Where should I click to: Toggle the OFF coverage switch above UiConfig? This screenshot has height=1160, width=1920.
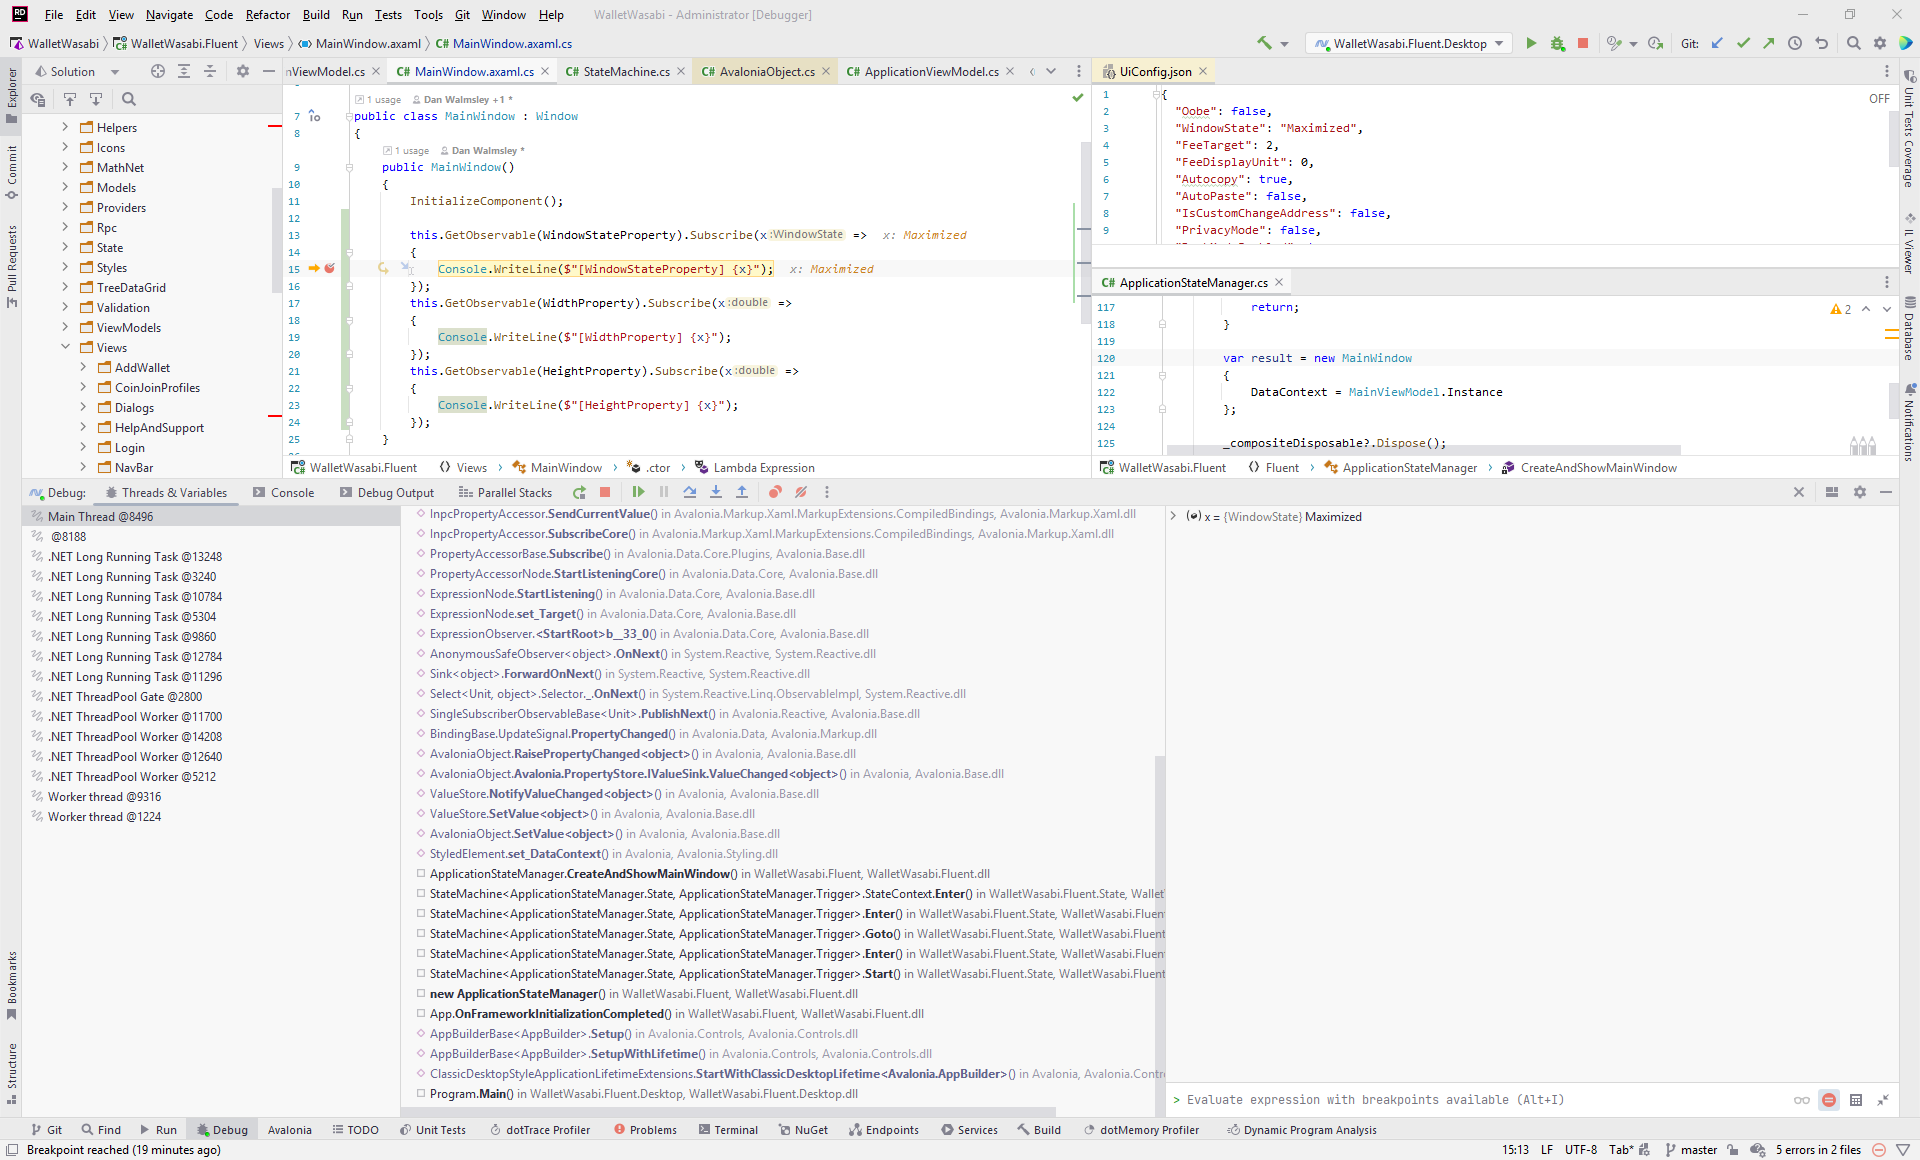1879,98
